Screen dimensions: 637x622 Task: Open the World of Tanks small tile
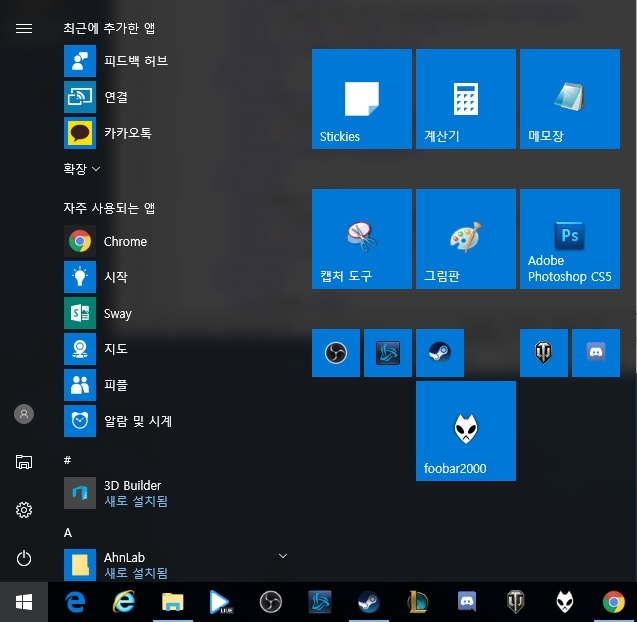[x=544, y=353]
